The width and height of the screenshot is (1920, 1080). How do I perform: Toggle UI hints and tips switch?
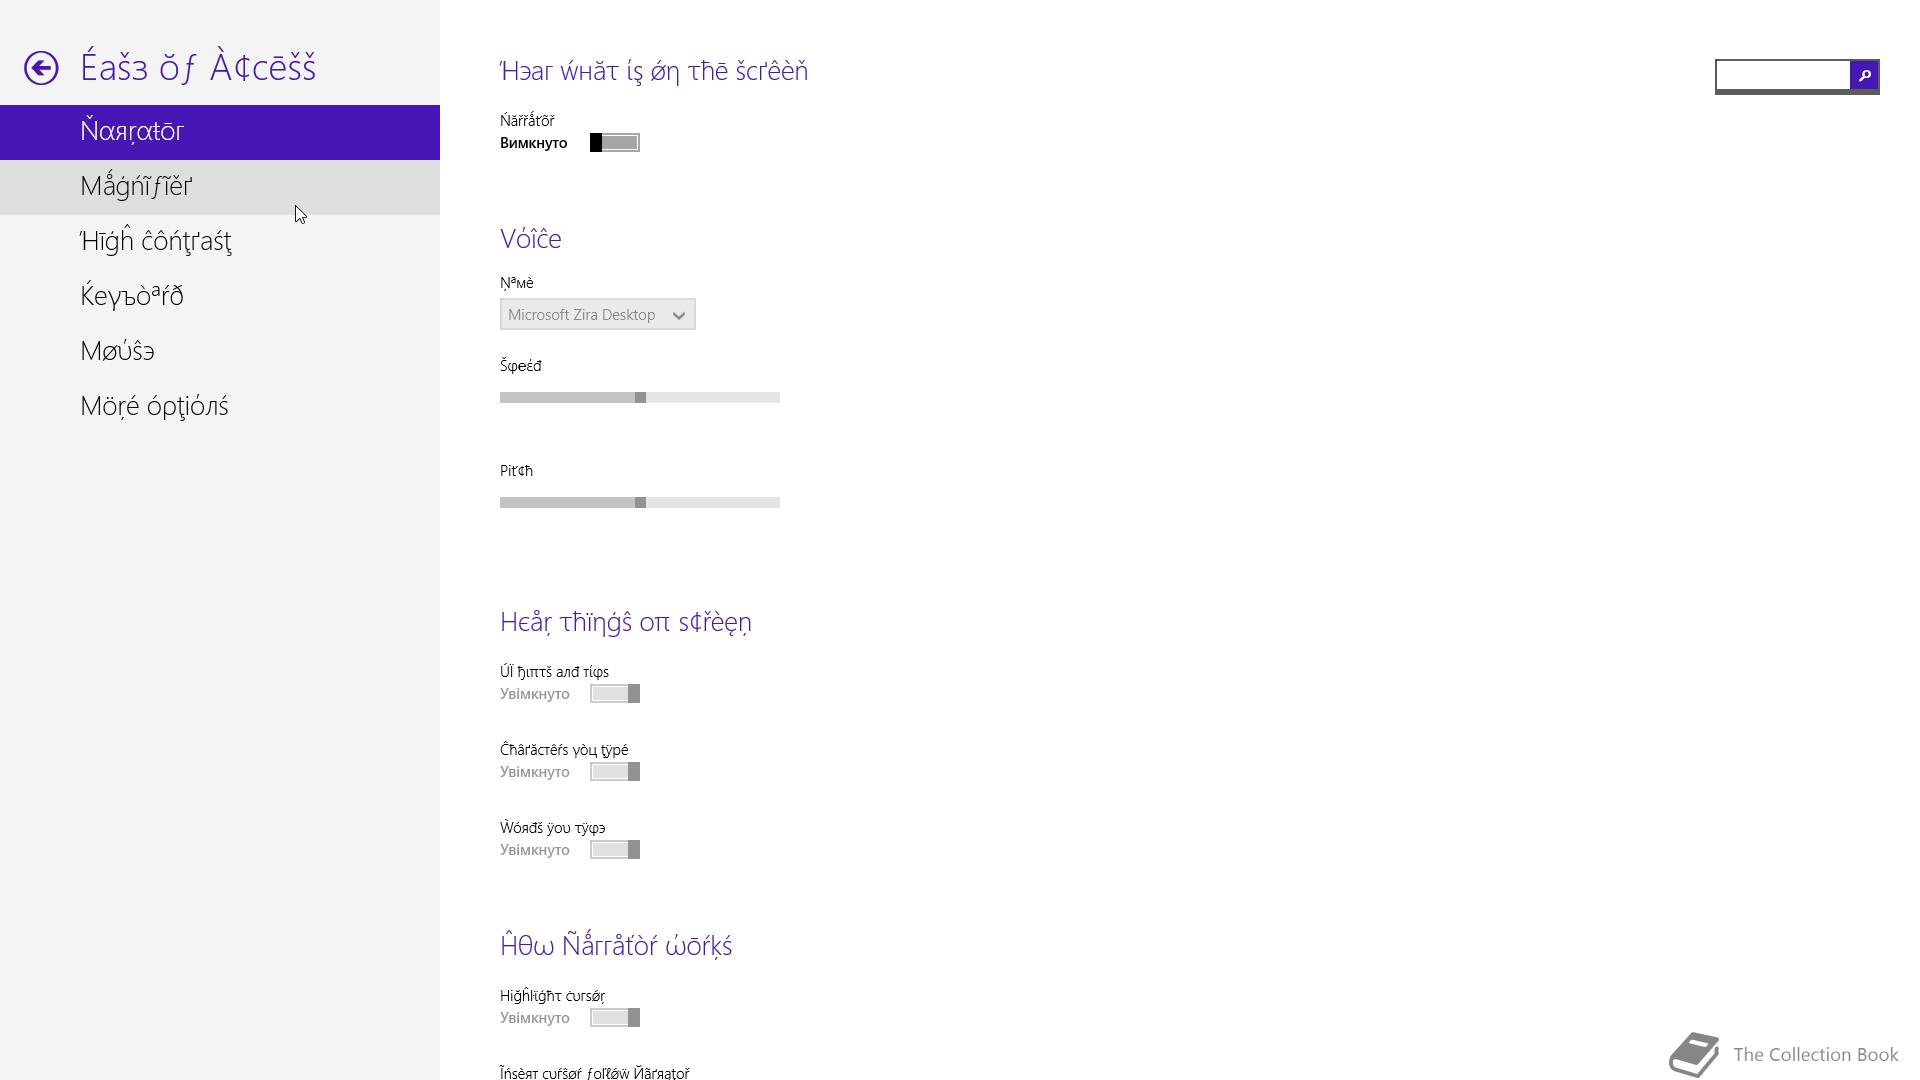[x=615, y=694]
